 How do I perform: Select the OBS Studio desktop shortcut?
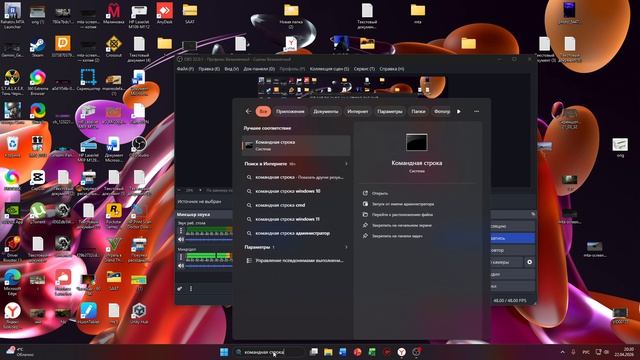139,147
